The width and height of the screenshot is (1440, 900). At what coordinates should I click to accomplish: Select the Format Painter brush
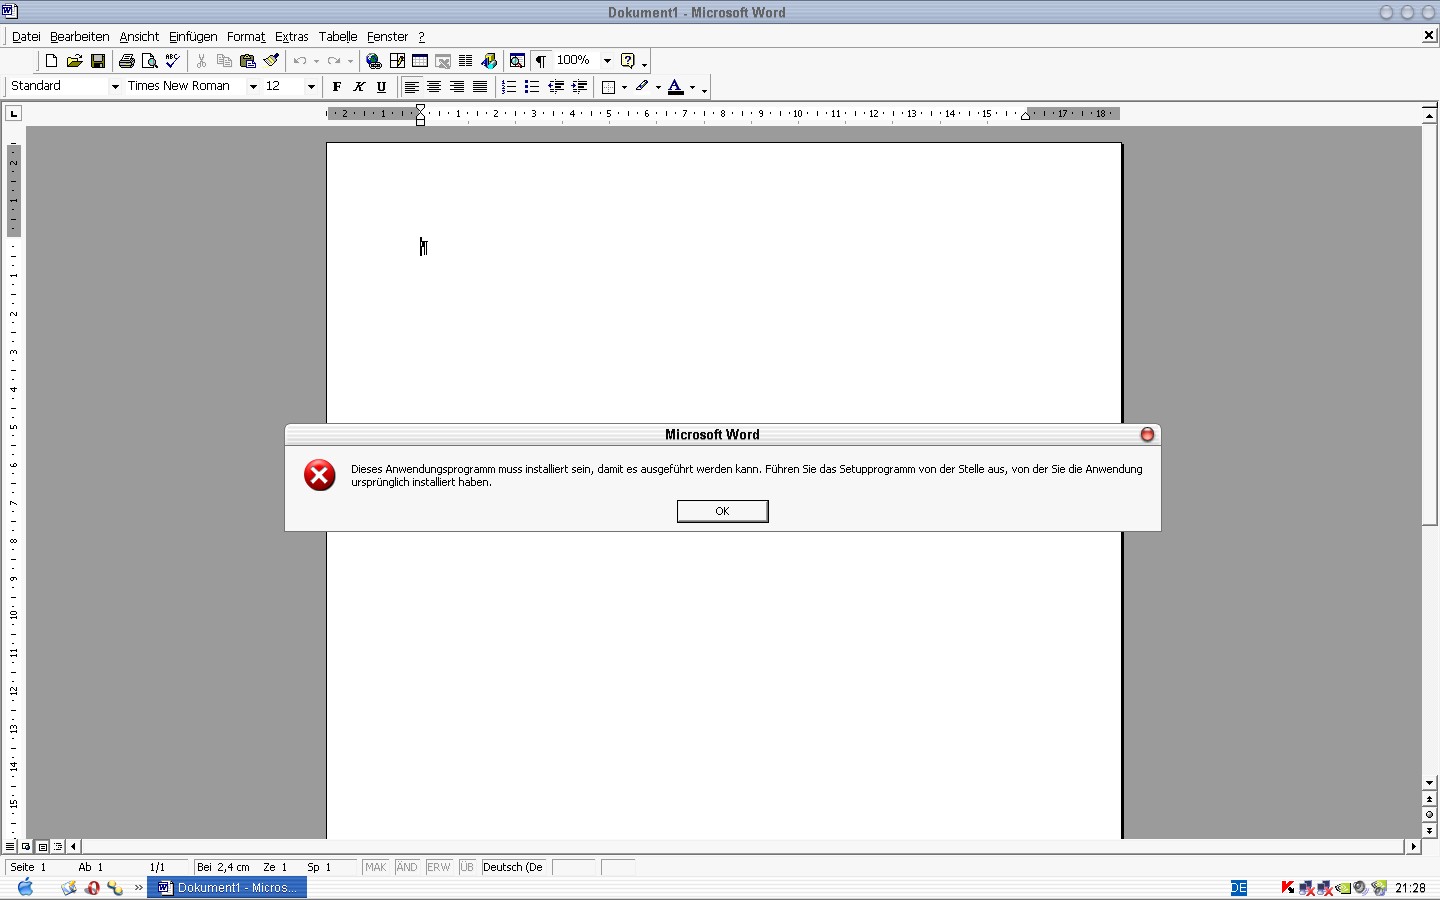pos(271,61)
